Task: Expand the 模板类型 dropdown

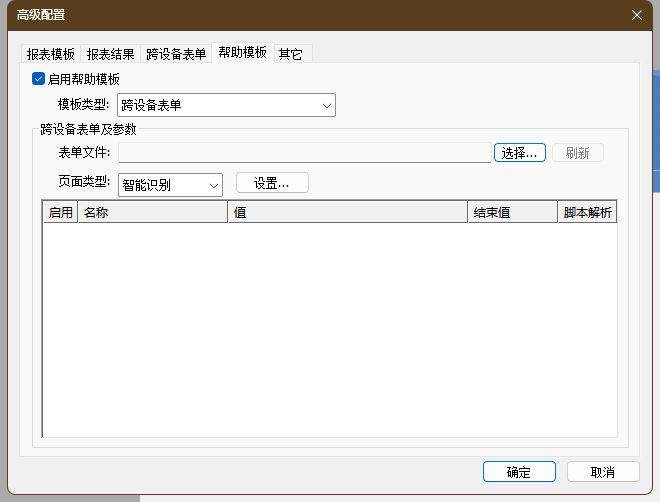Action: coord(226,105)
